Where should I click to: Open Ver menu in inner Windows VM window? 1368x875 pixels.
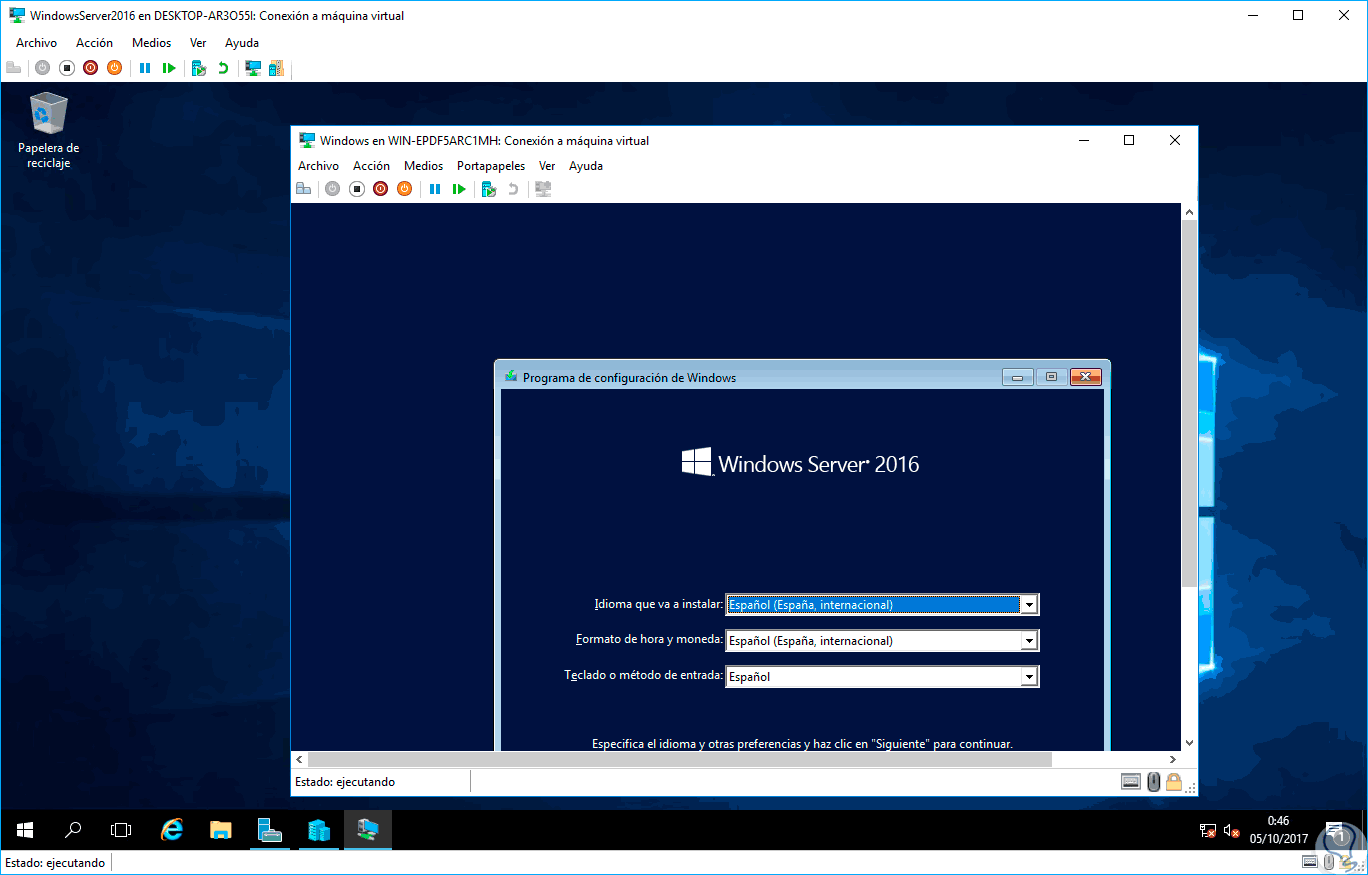(547, 166)
